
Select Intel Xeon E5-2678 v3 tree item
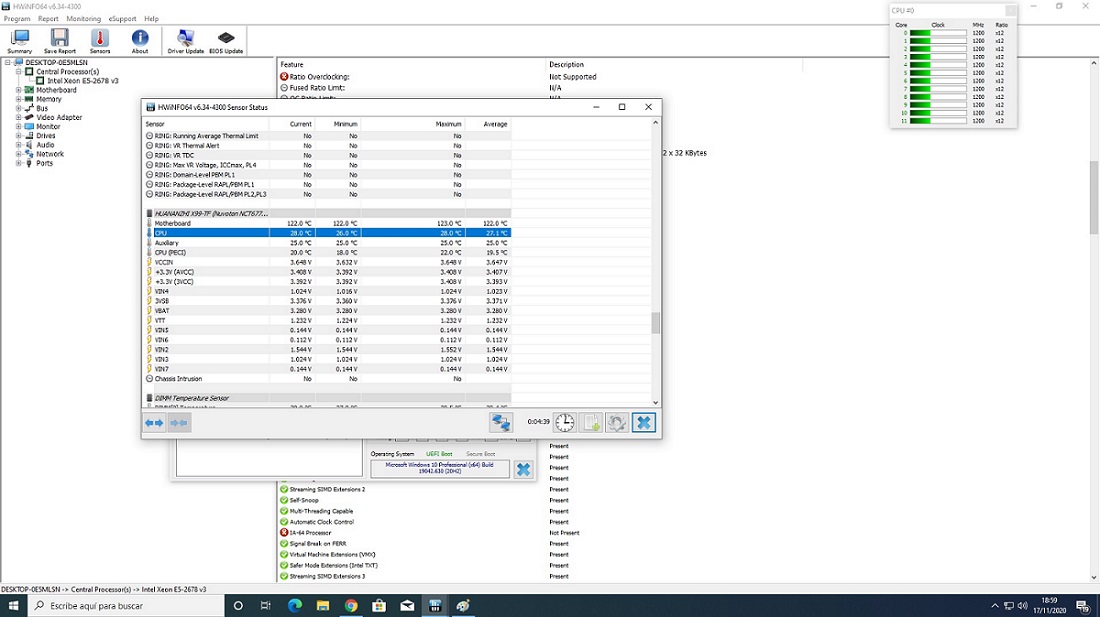click(x=82, y=81)
